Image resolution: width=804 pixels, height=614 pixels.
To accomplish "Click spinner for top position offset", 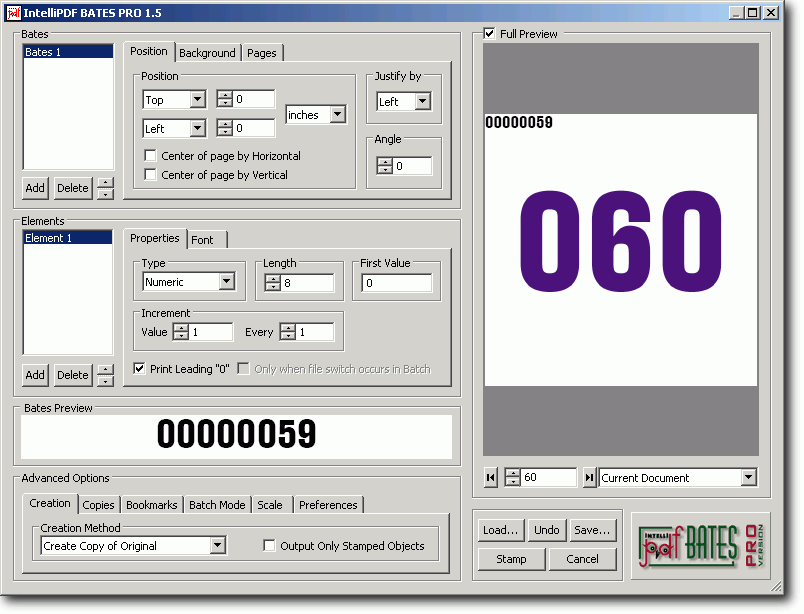I will (x=225, y=99).
